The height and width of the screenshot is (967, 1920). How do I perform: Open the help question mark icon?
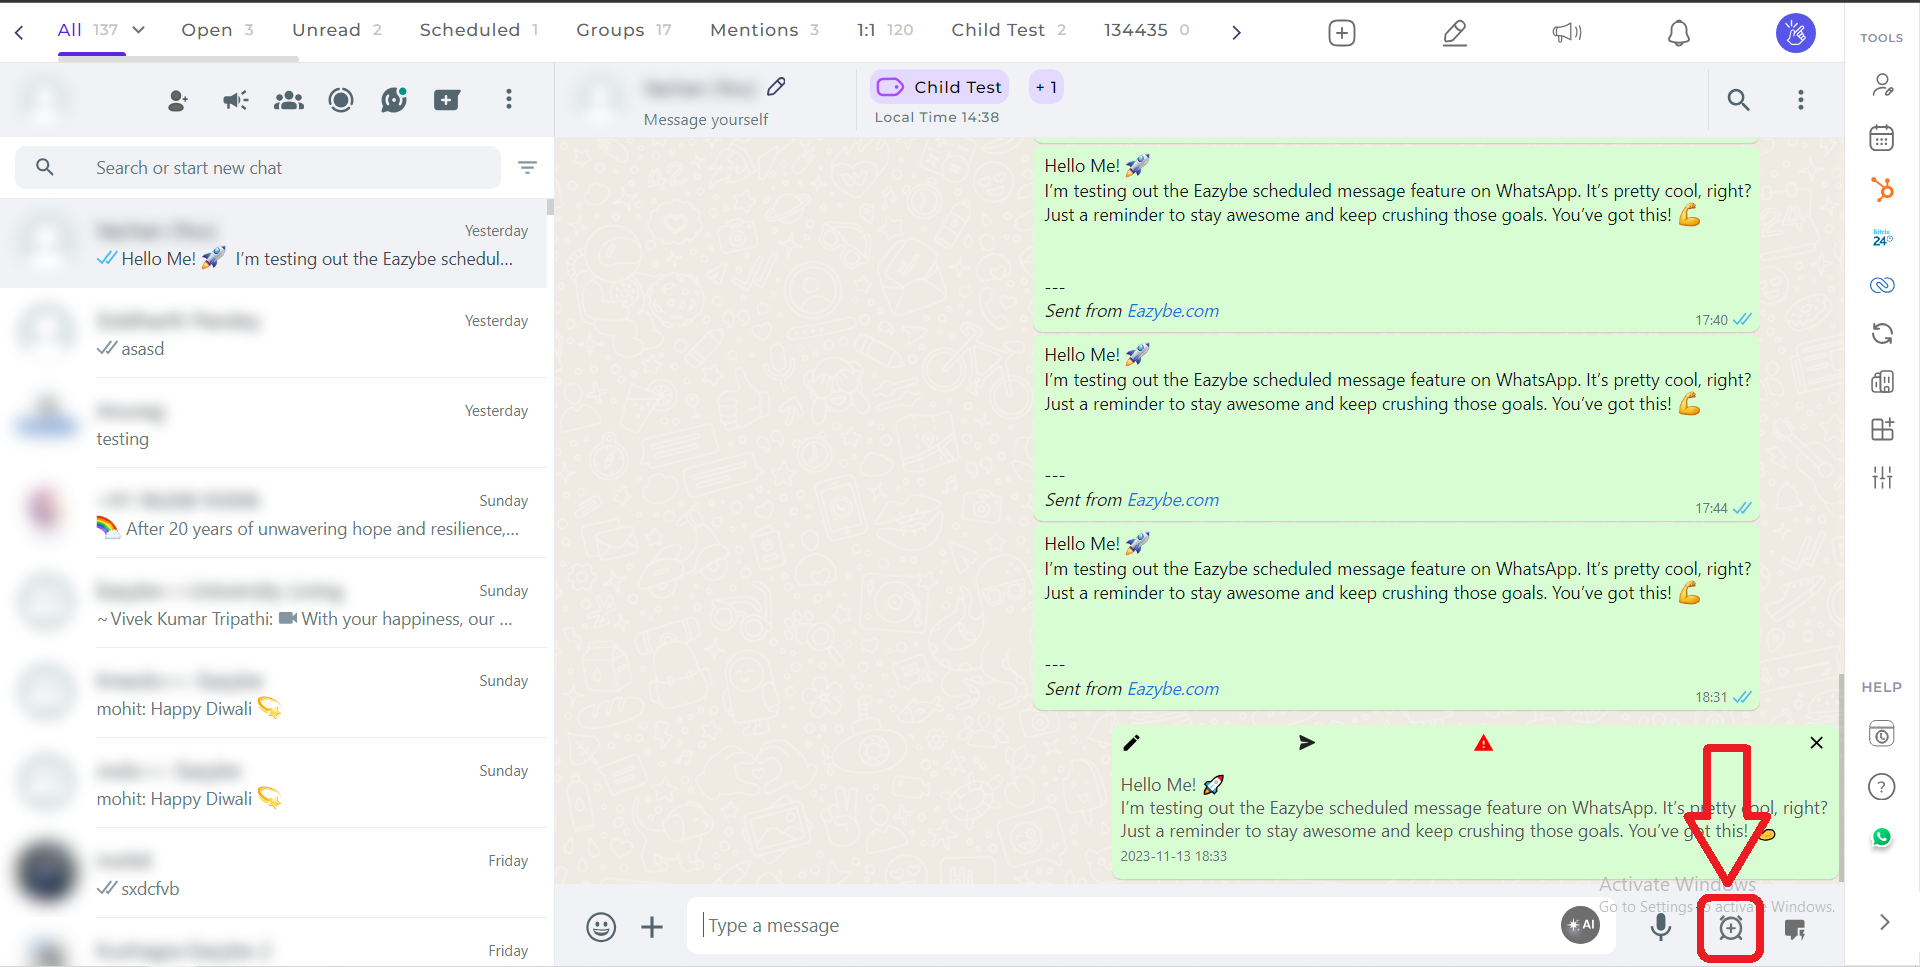(1882, 787)
